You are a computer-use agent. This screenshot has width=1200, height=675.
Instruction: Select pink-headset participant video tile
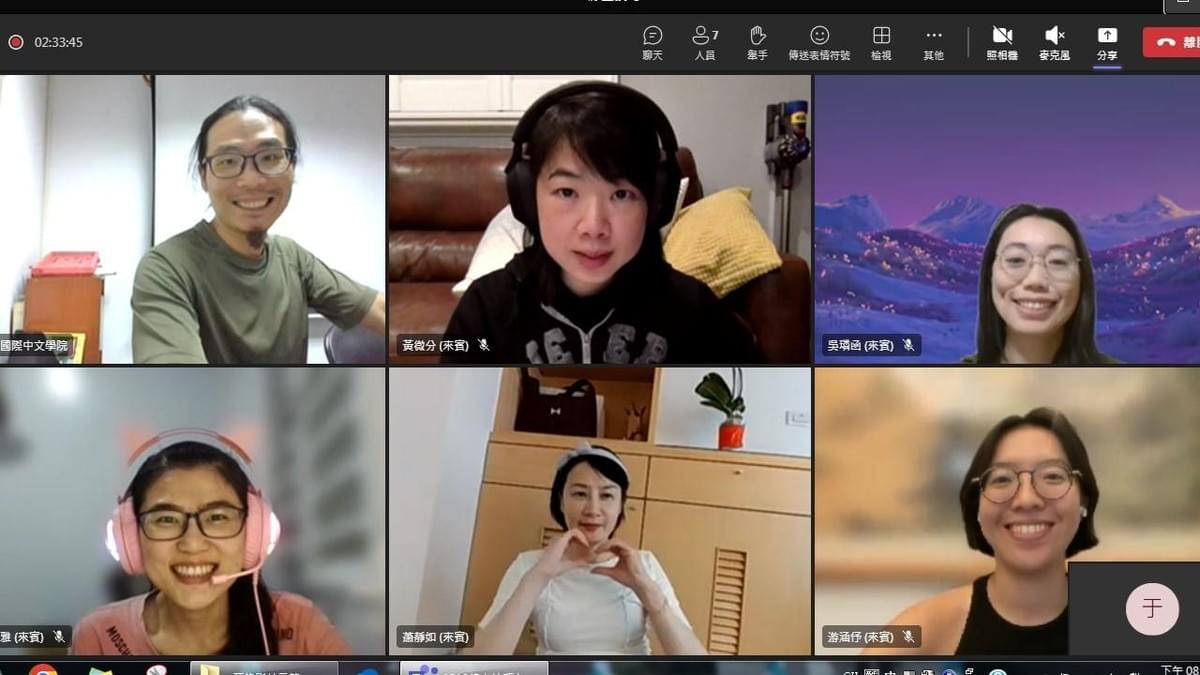pyautogui.click(x=192, y=511)
